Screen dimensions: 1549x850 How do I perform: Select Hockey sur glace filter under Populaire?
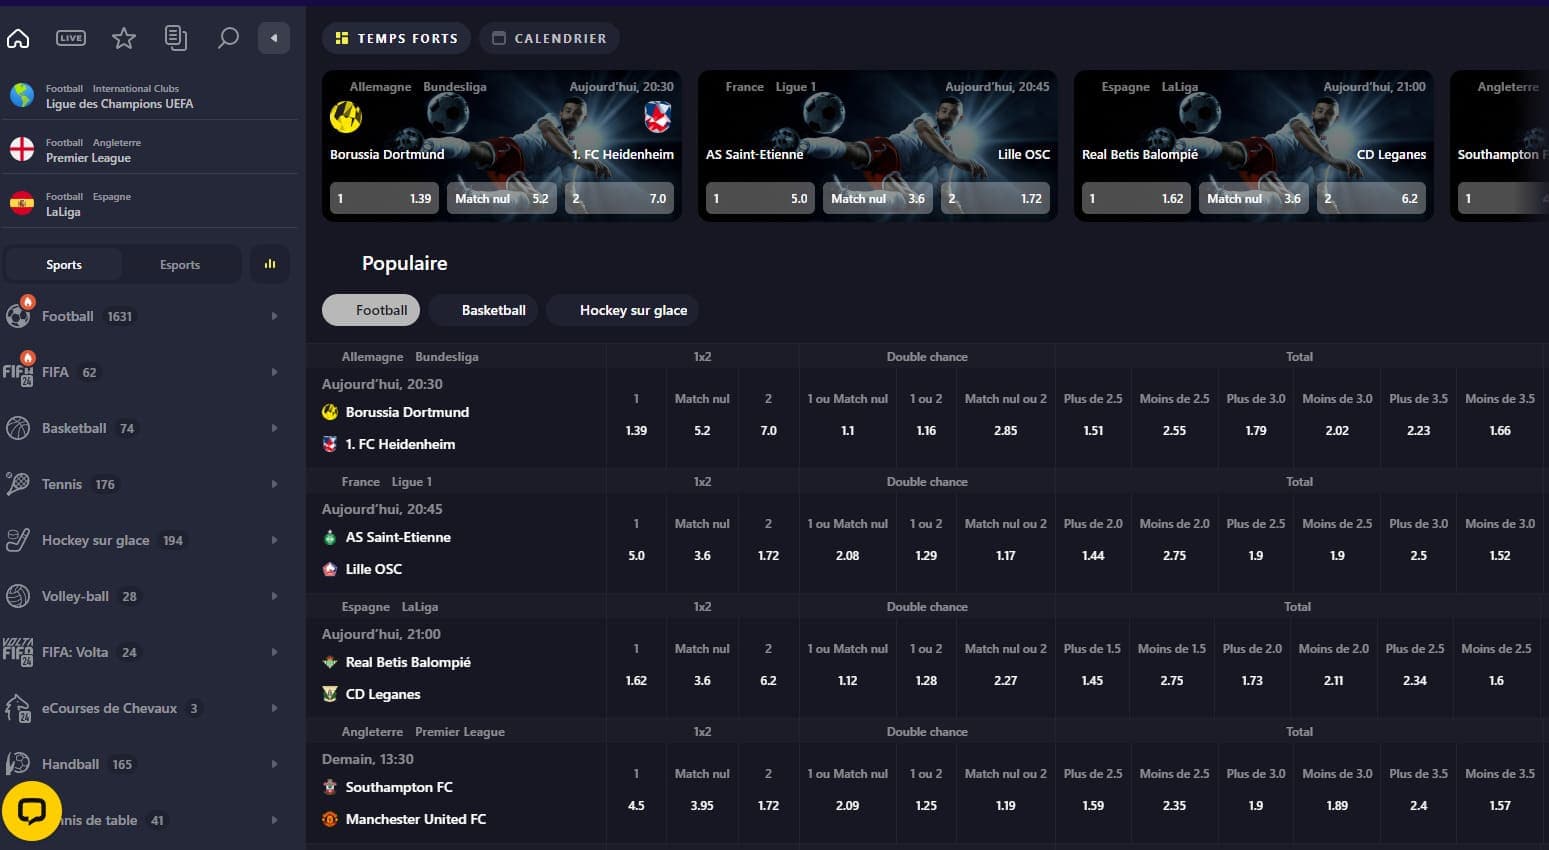pos(623,310)
